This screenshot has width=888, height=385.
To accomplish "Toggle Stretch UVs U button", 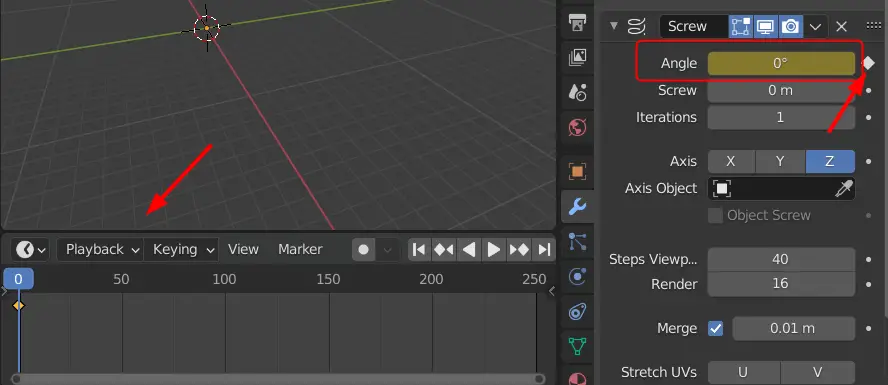I will (x=744, y=373).
